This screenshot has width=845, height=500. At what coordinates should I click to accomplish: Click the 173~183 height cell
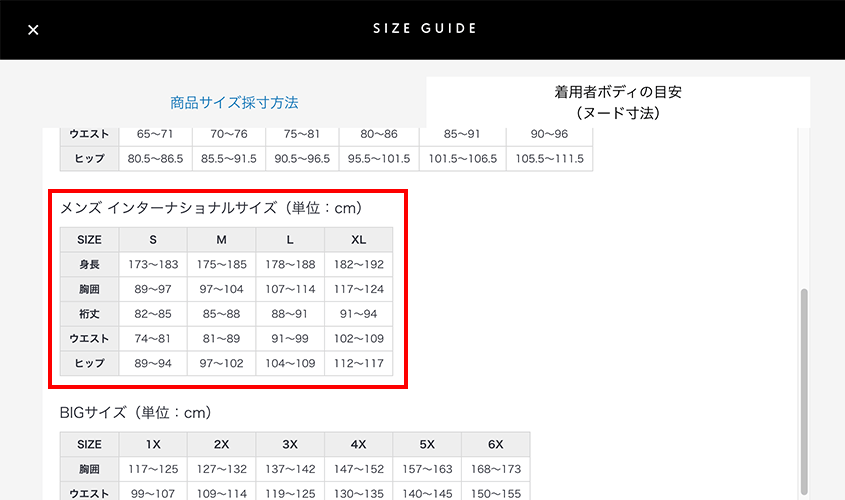(x=153, y=264)
